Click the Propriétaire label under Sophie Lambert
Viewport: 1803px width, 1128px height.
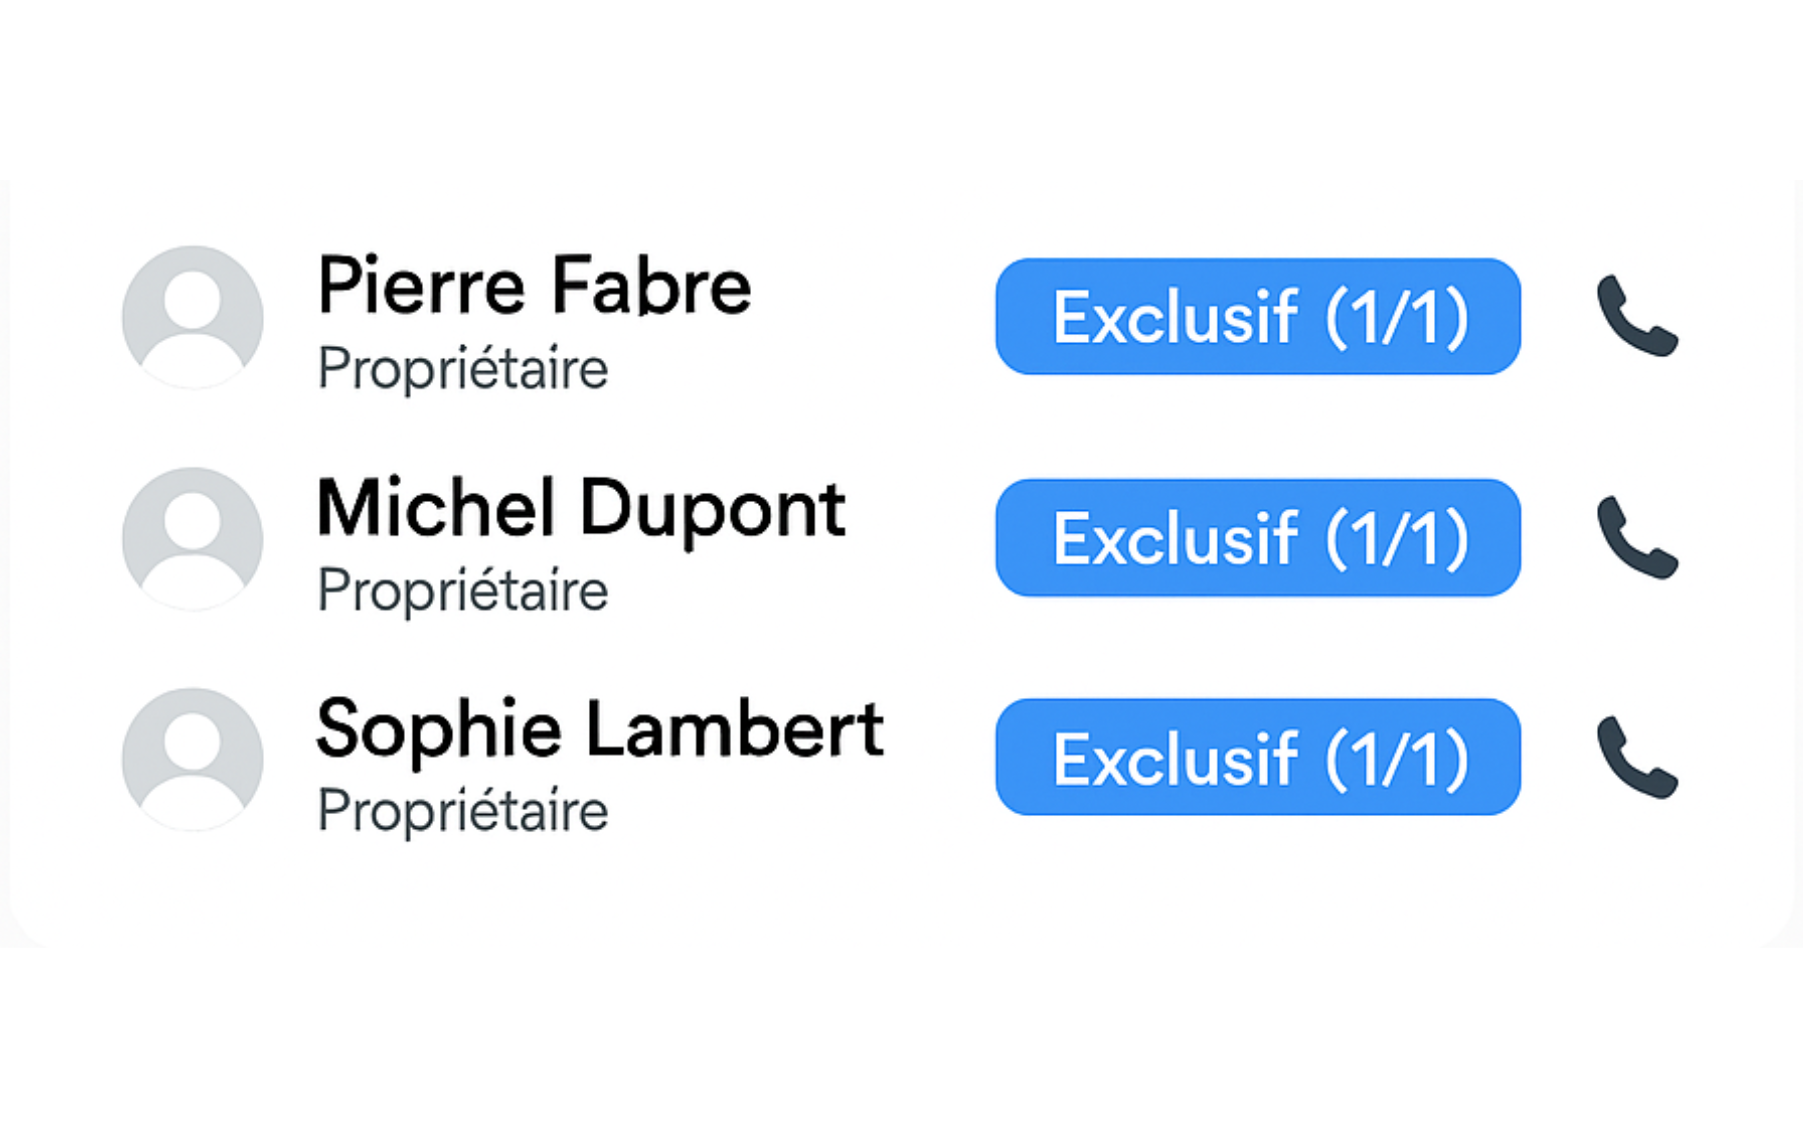pos(462,811)
